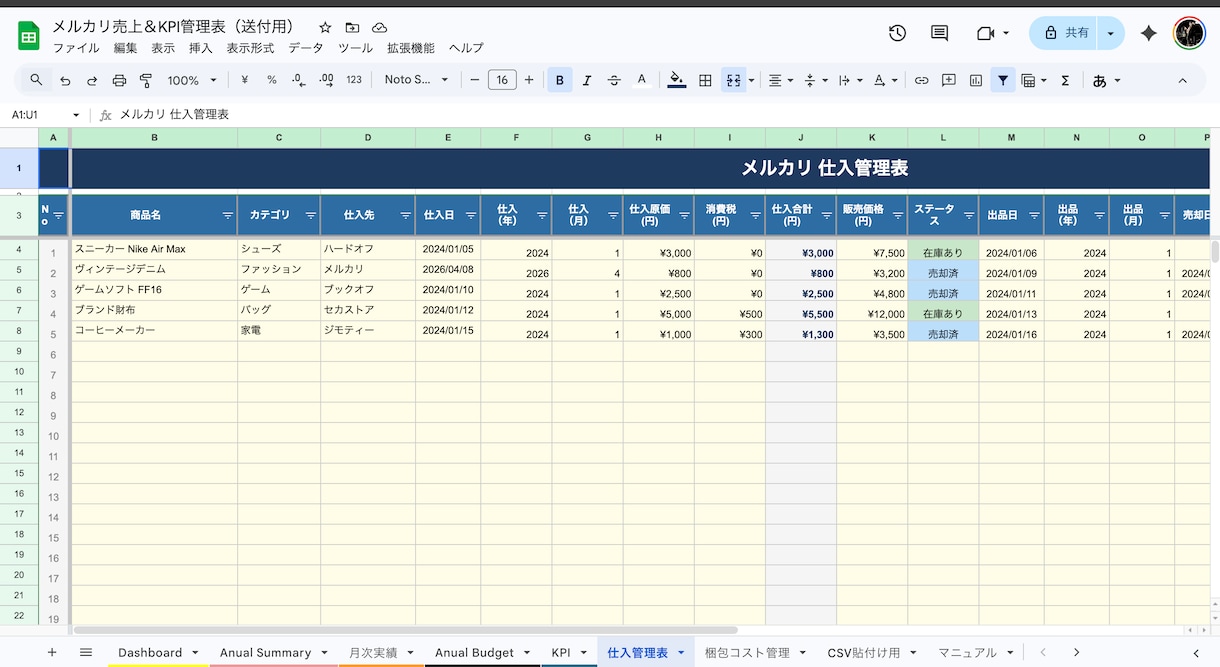Undo the last action
Screen dimensions: 1220x667
65,80
